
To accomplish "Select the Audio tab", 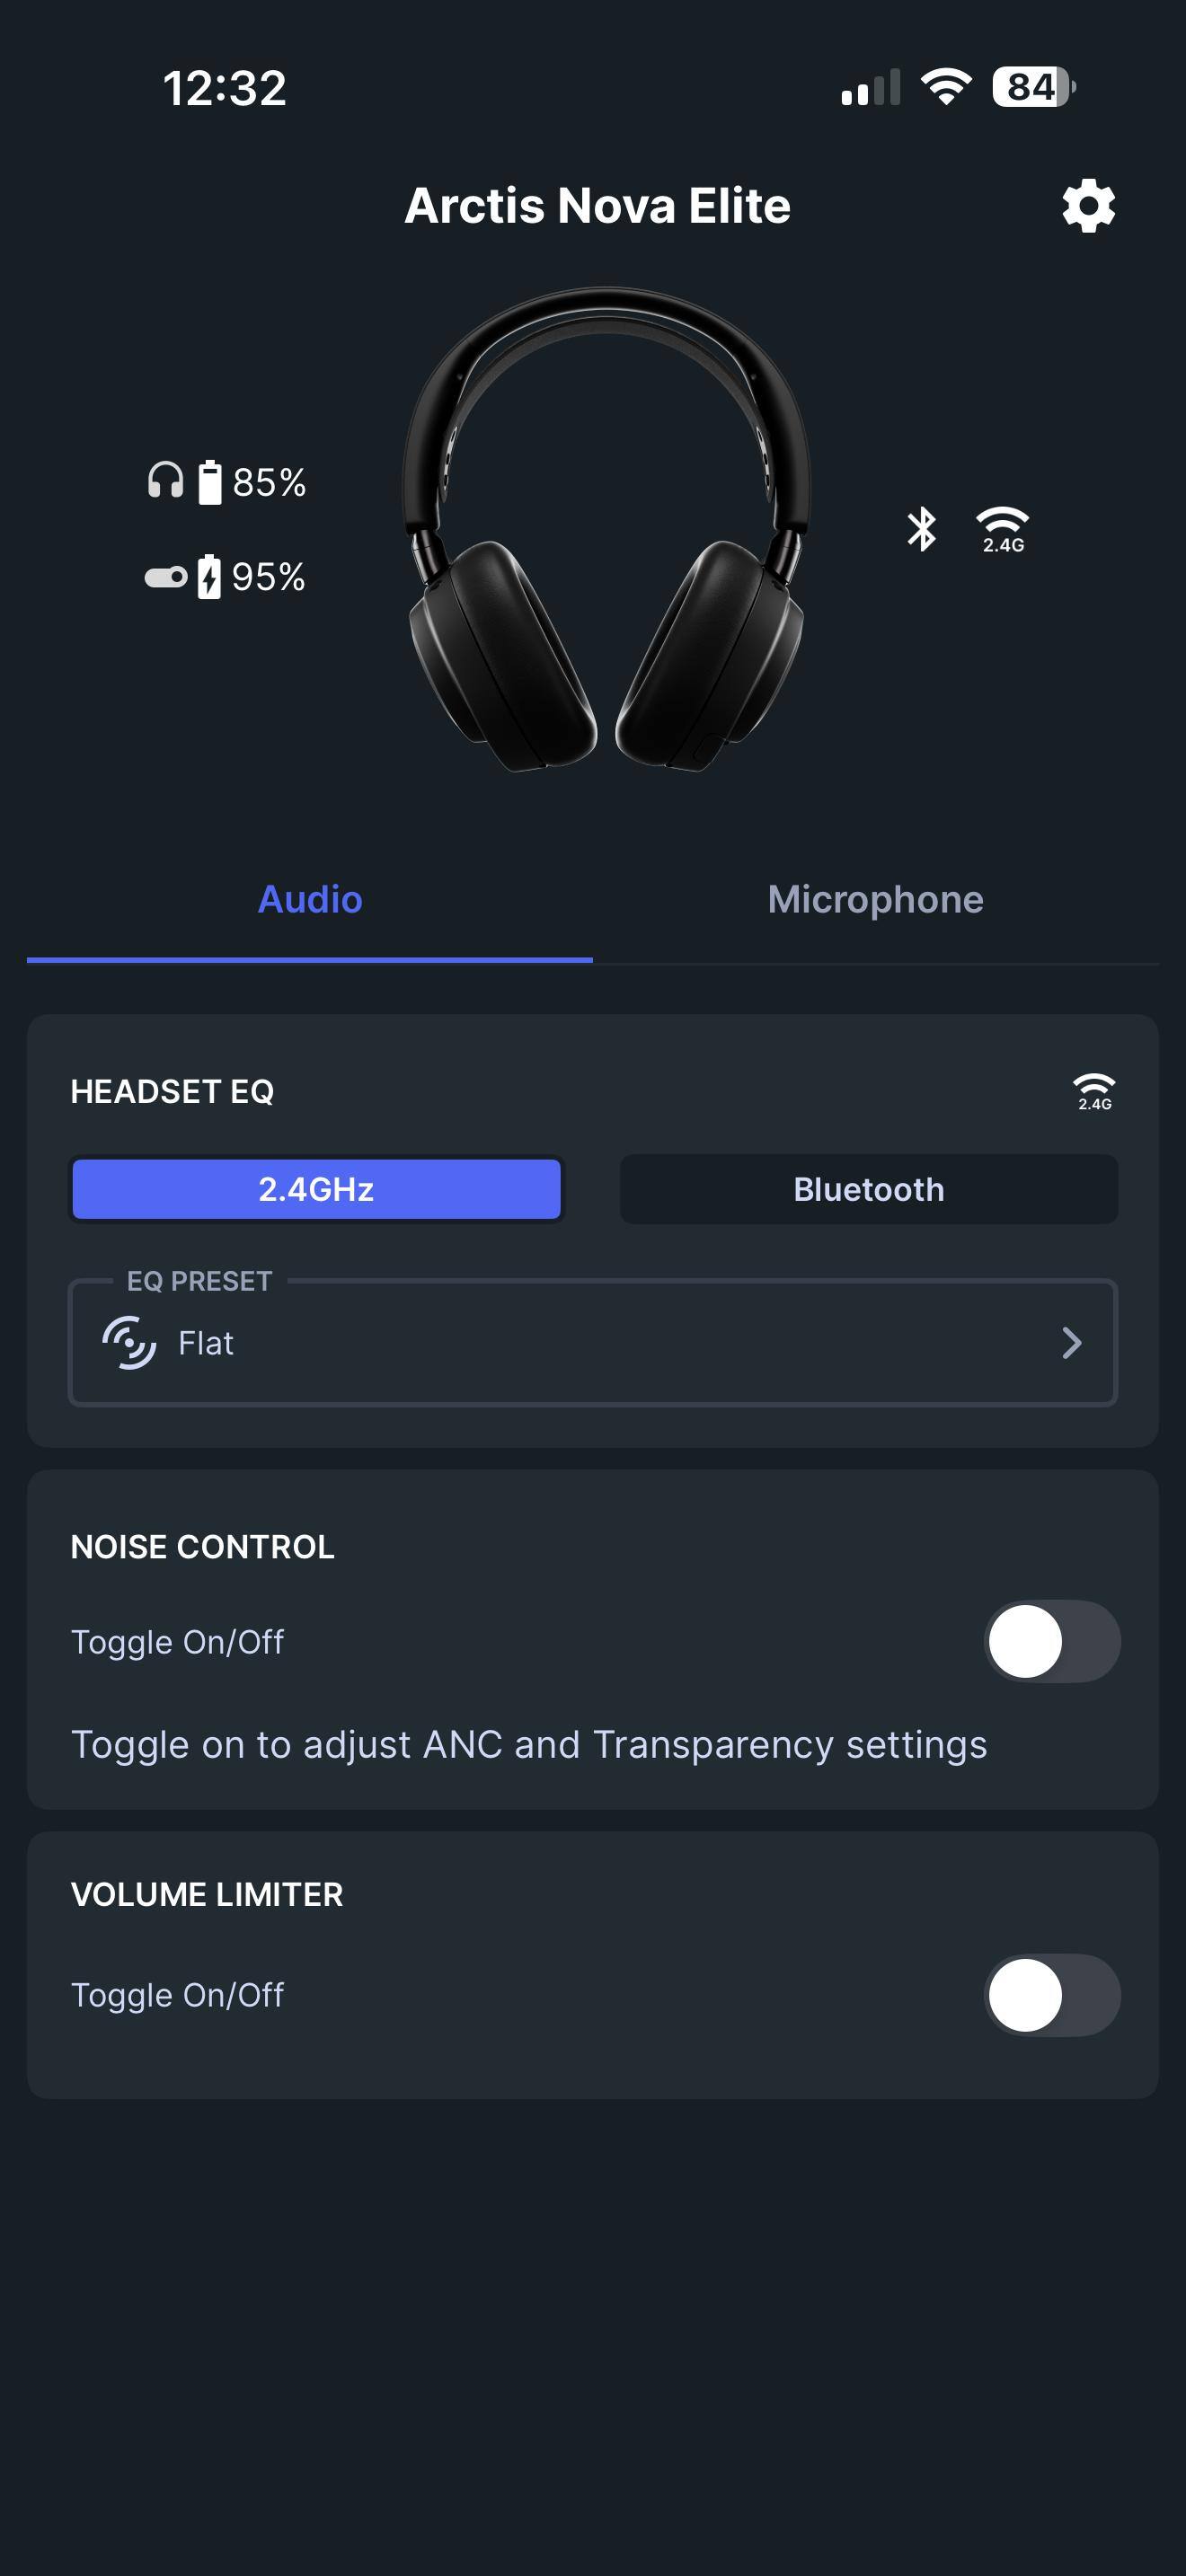I will pos(310,899).
